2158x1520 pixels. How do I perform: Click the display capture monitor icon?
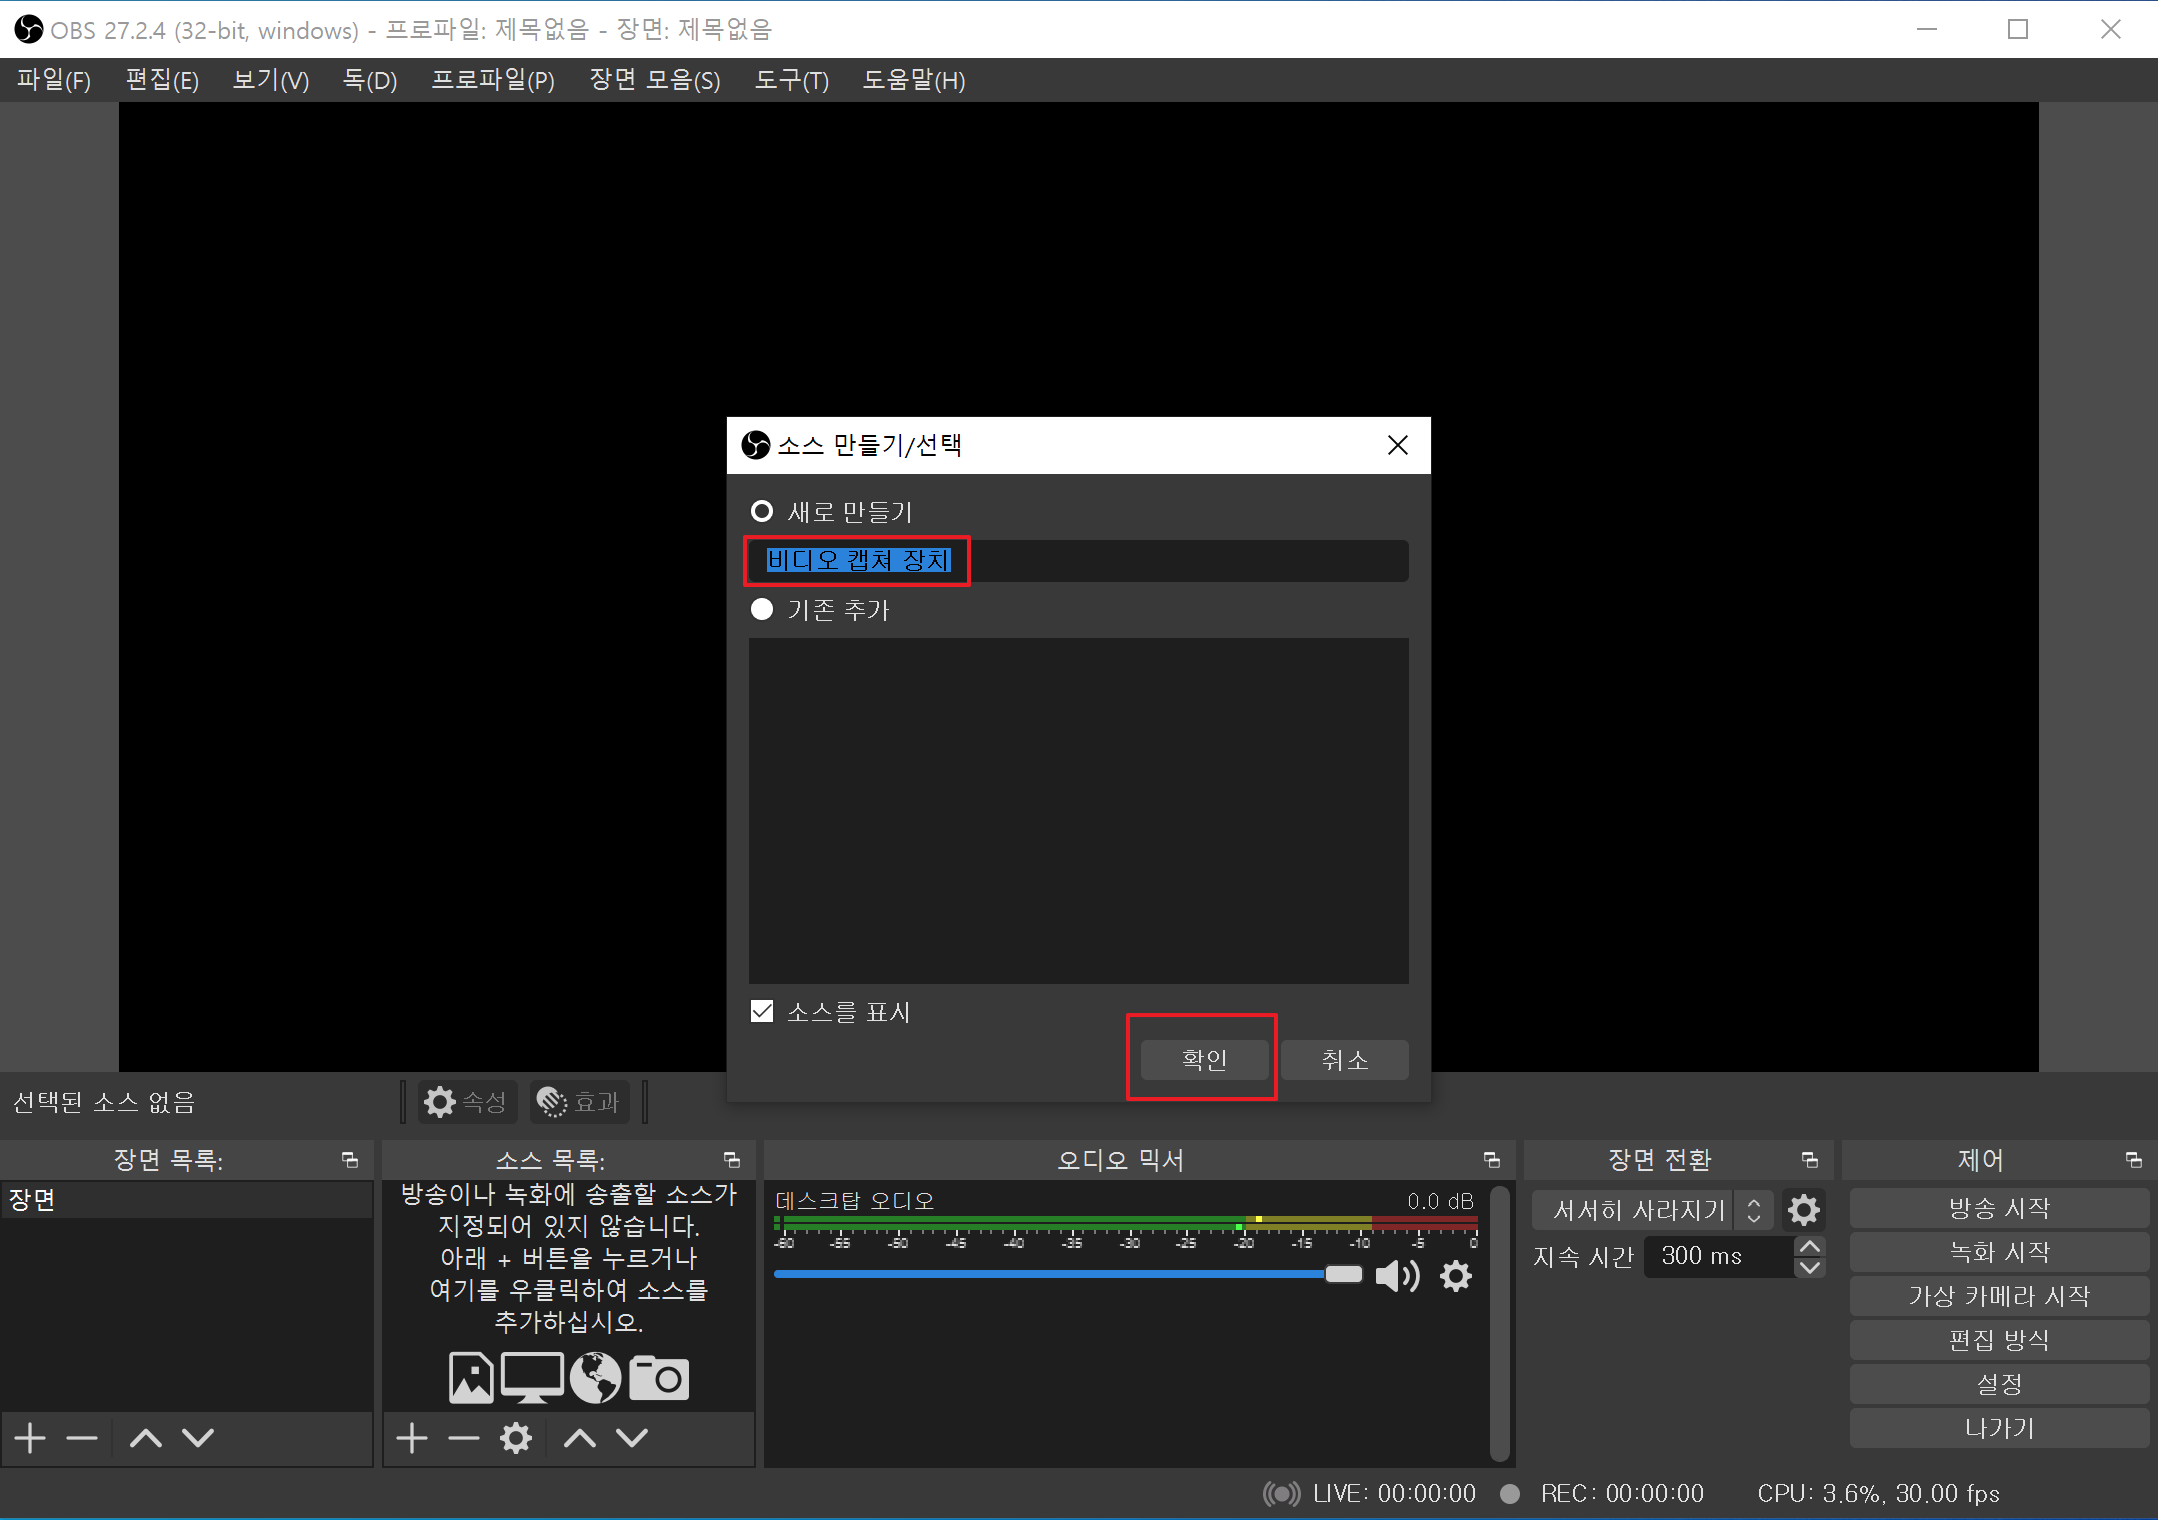(x=531, y=1377)
